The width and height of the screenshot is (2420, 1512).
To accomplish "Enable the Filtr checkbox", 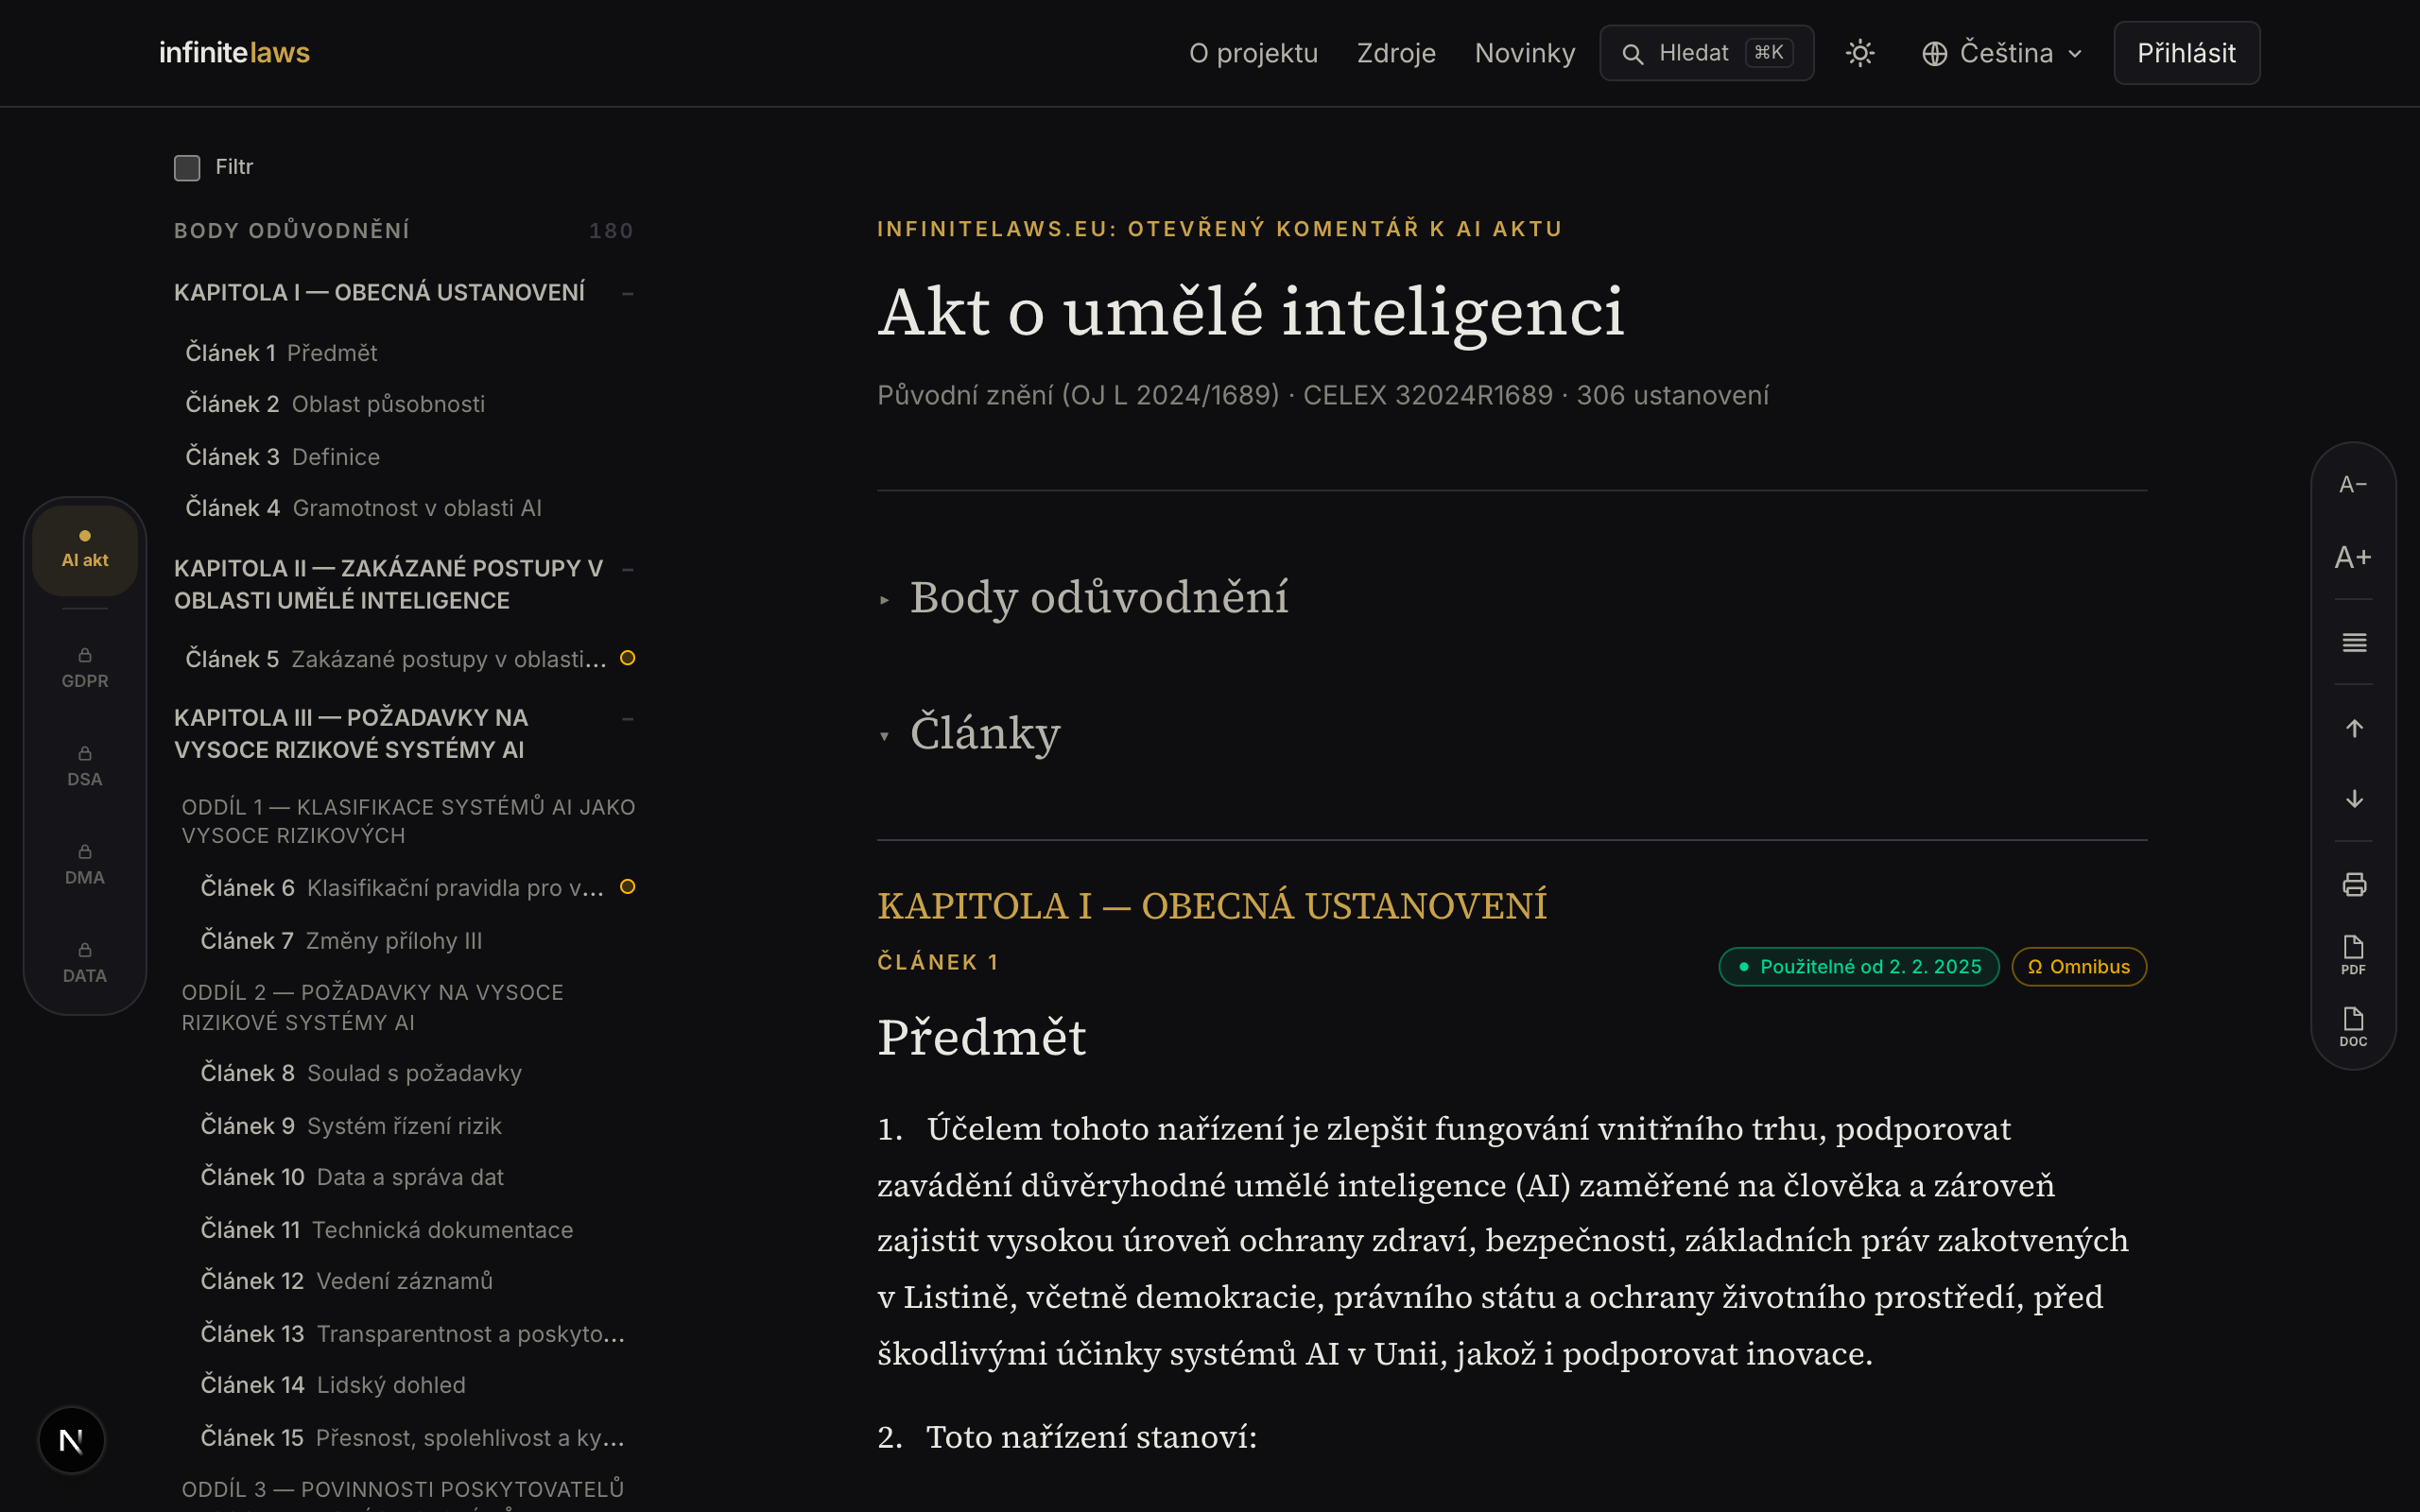I will point(187,167).
